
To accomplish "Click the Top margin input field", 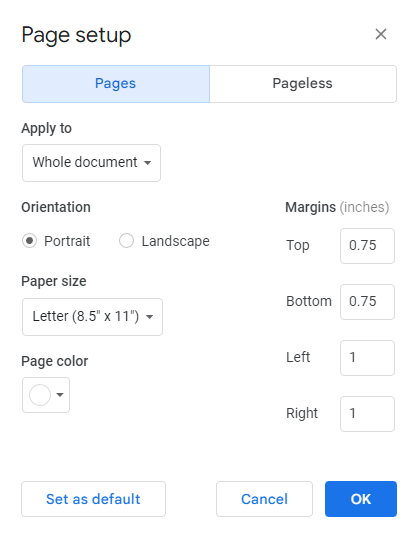I will click(368, 246).
